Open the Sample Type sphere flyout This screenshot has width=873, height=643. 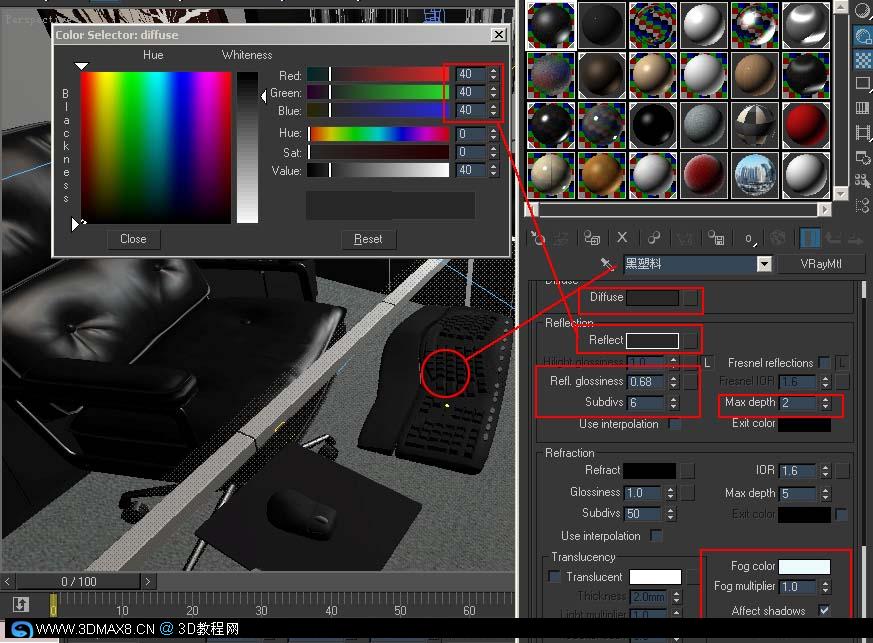click(862, 13)
